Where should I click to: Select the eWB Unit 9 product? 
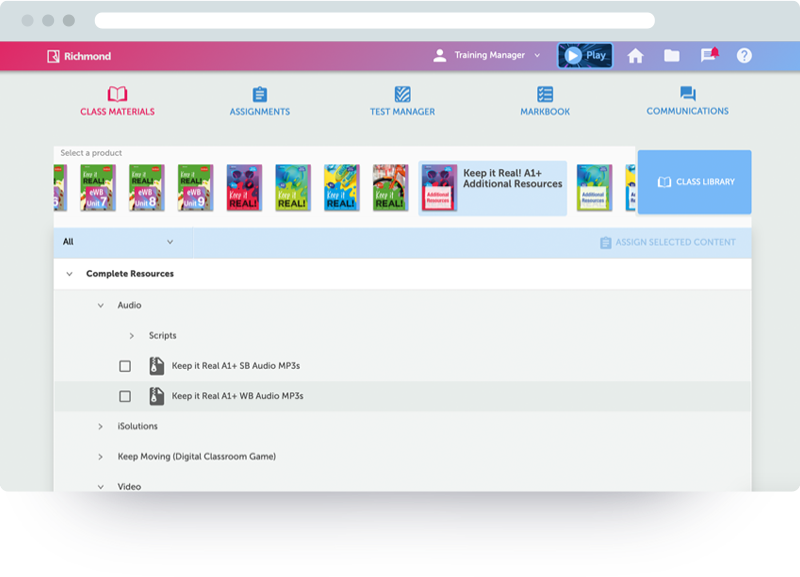coord(195,187)
